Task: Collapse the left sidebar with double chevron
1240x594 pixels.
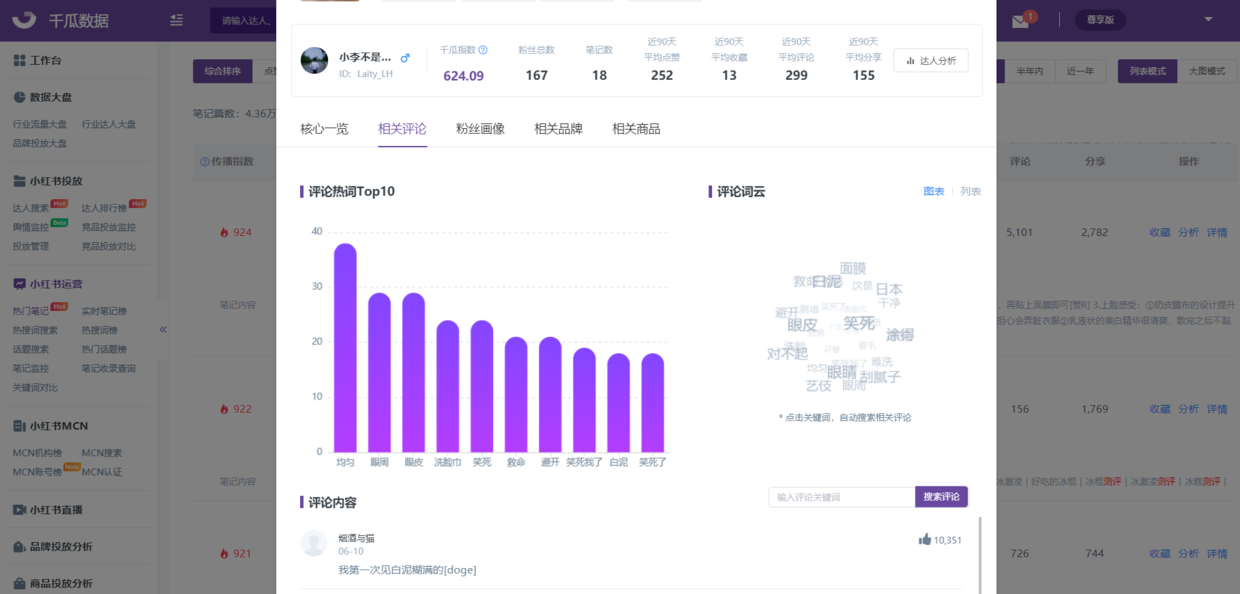Action: click(x=163, y=329)
